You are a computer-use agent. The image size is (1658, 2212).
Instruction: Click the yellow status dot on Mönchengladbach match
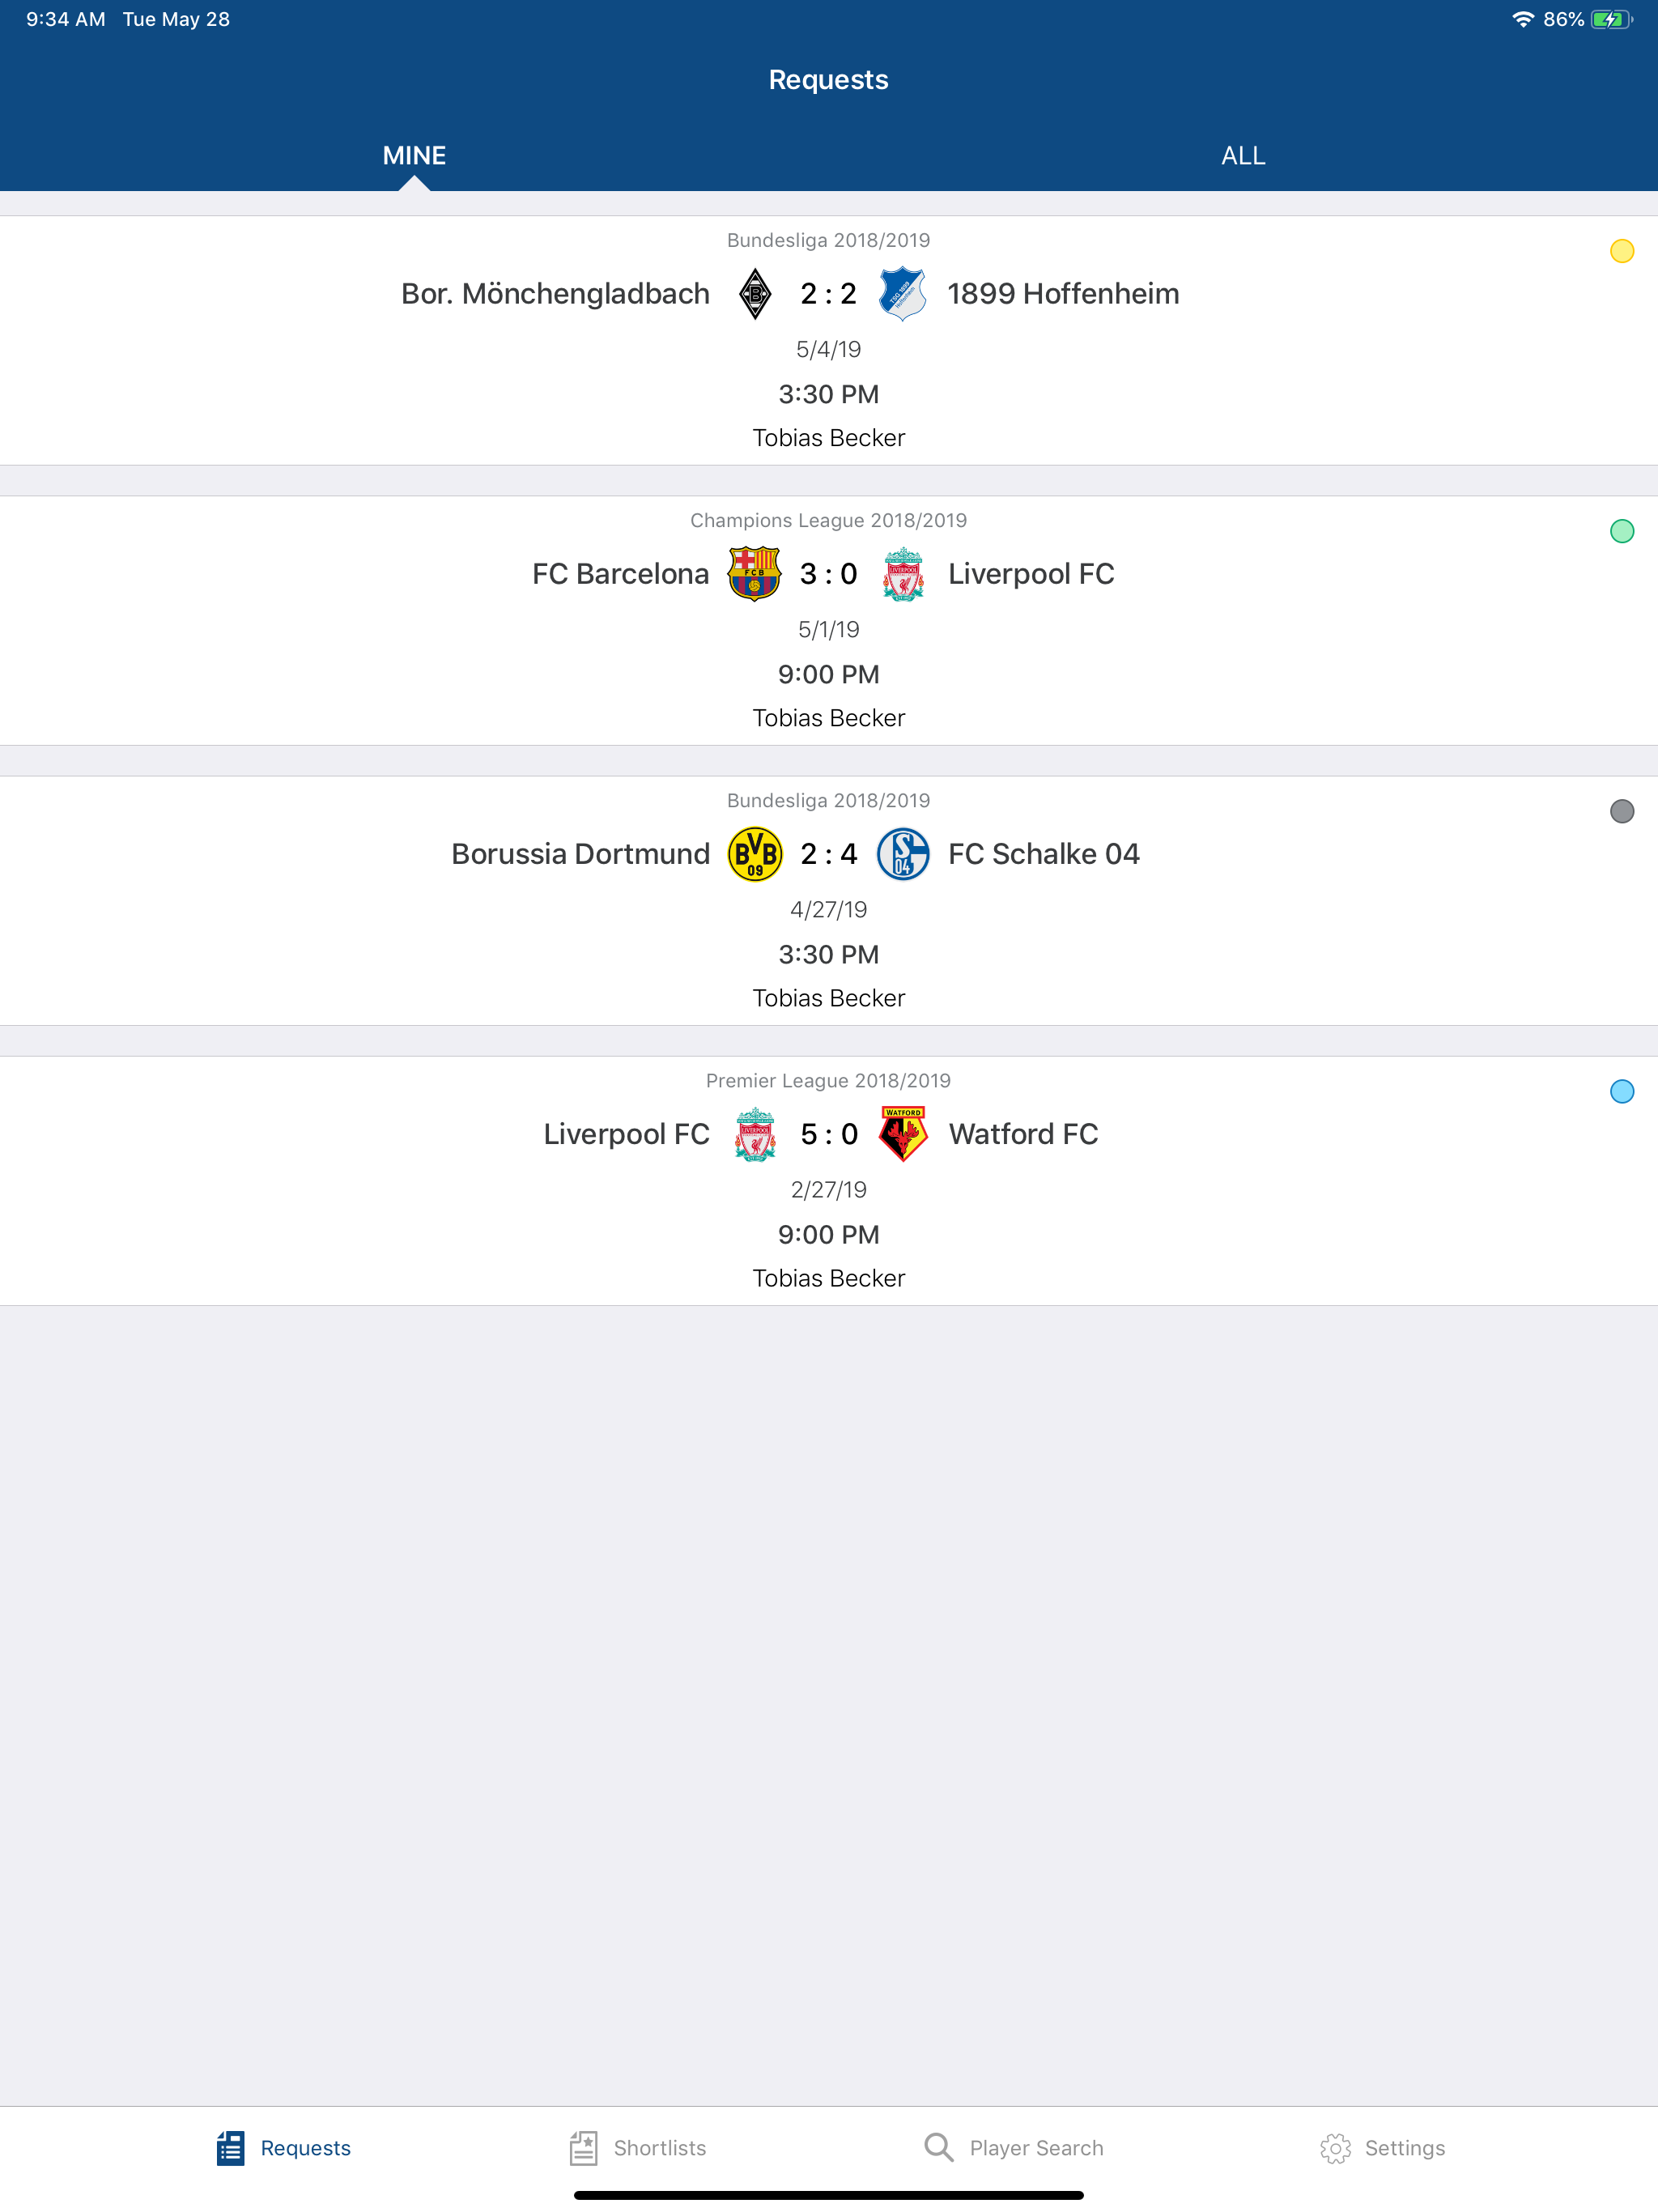click(x=1621, y=251)
